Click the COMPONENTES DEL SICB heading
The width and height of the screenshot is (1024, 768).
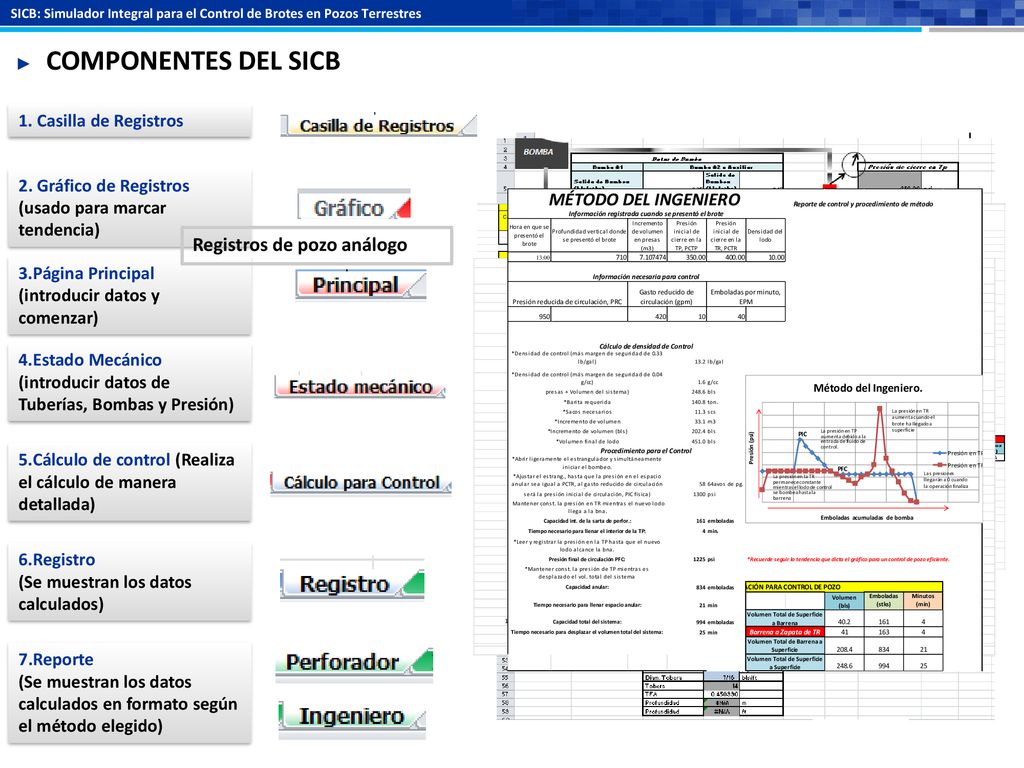click(x=193, y=61)
